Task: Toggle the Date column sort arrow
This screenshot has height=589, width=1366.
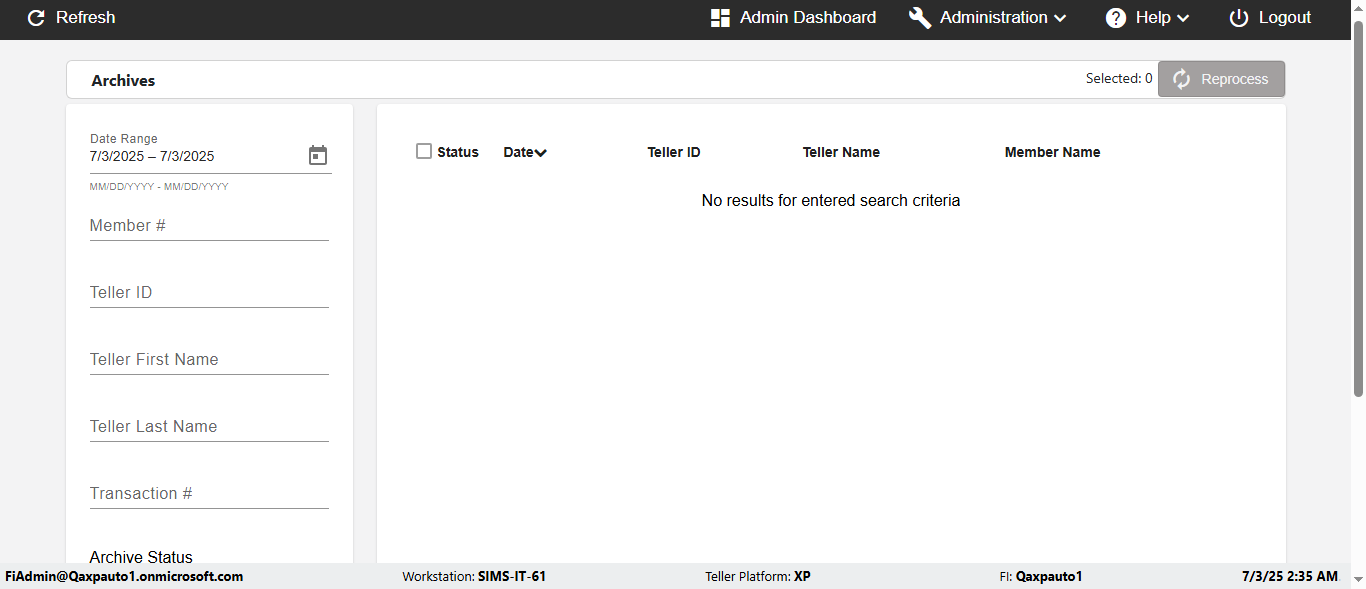Action: [x=541, y=153]
